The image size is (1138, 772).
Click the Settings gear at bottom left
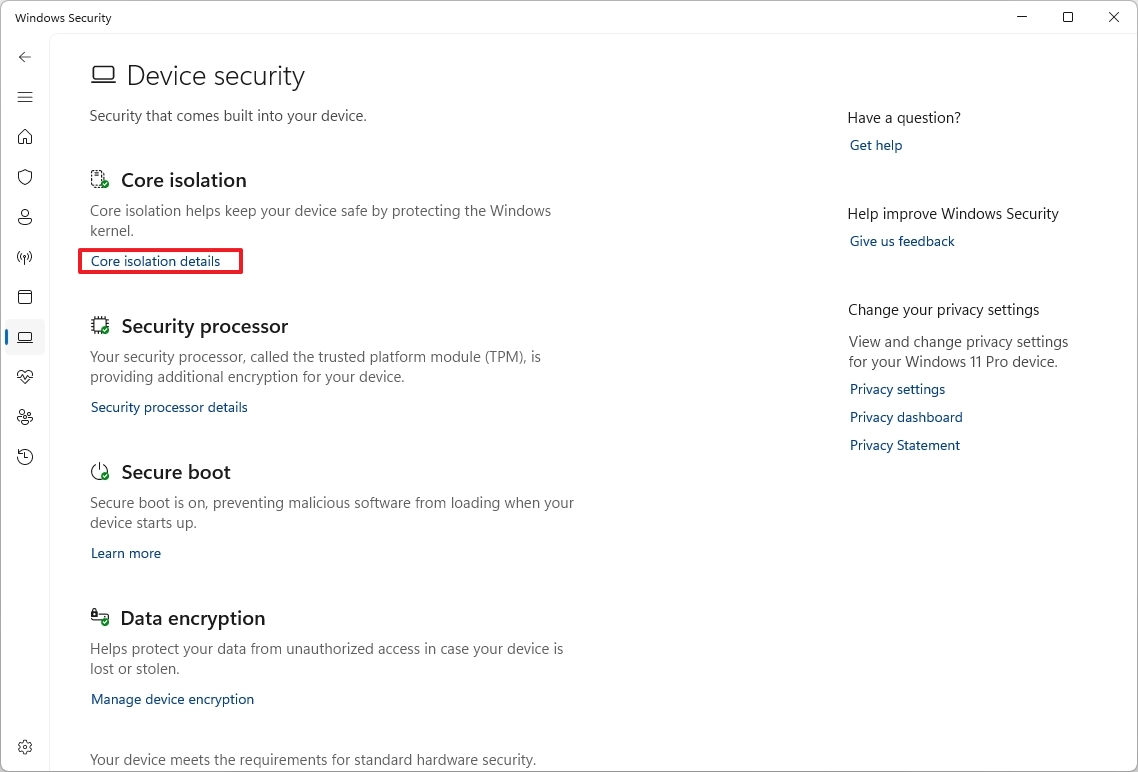coord(25,746)
